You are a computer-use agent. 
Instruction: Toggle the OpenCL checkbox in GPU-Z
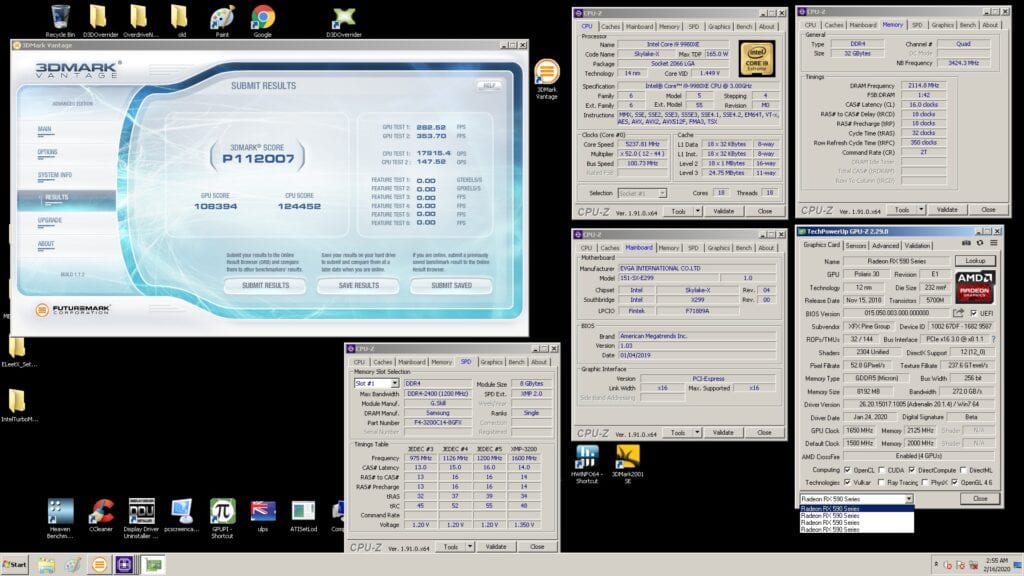tap(847, 470)
